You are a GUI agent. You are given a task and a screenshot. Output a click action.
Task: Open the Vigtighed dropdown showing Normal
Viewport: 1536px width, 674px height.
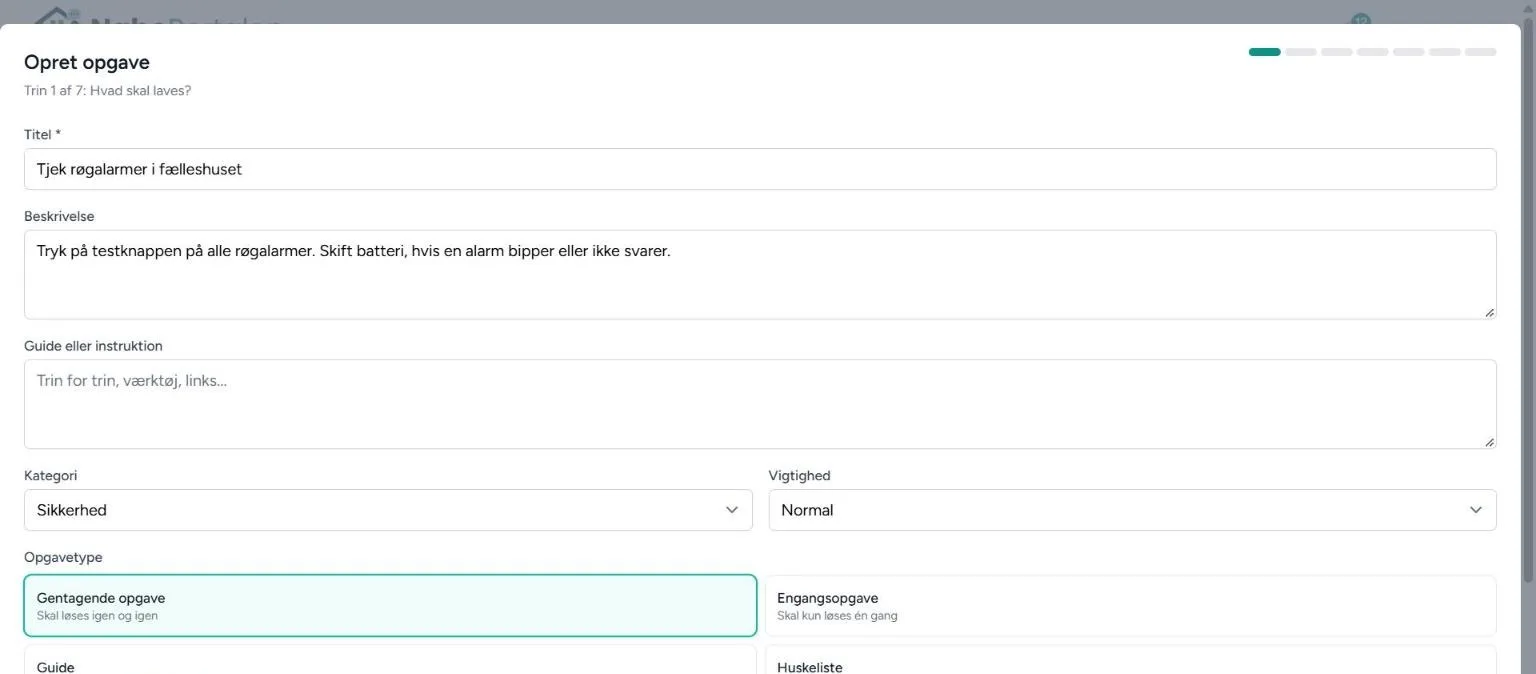point(1132,510)
